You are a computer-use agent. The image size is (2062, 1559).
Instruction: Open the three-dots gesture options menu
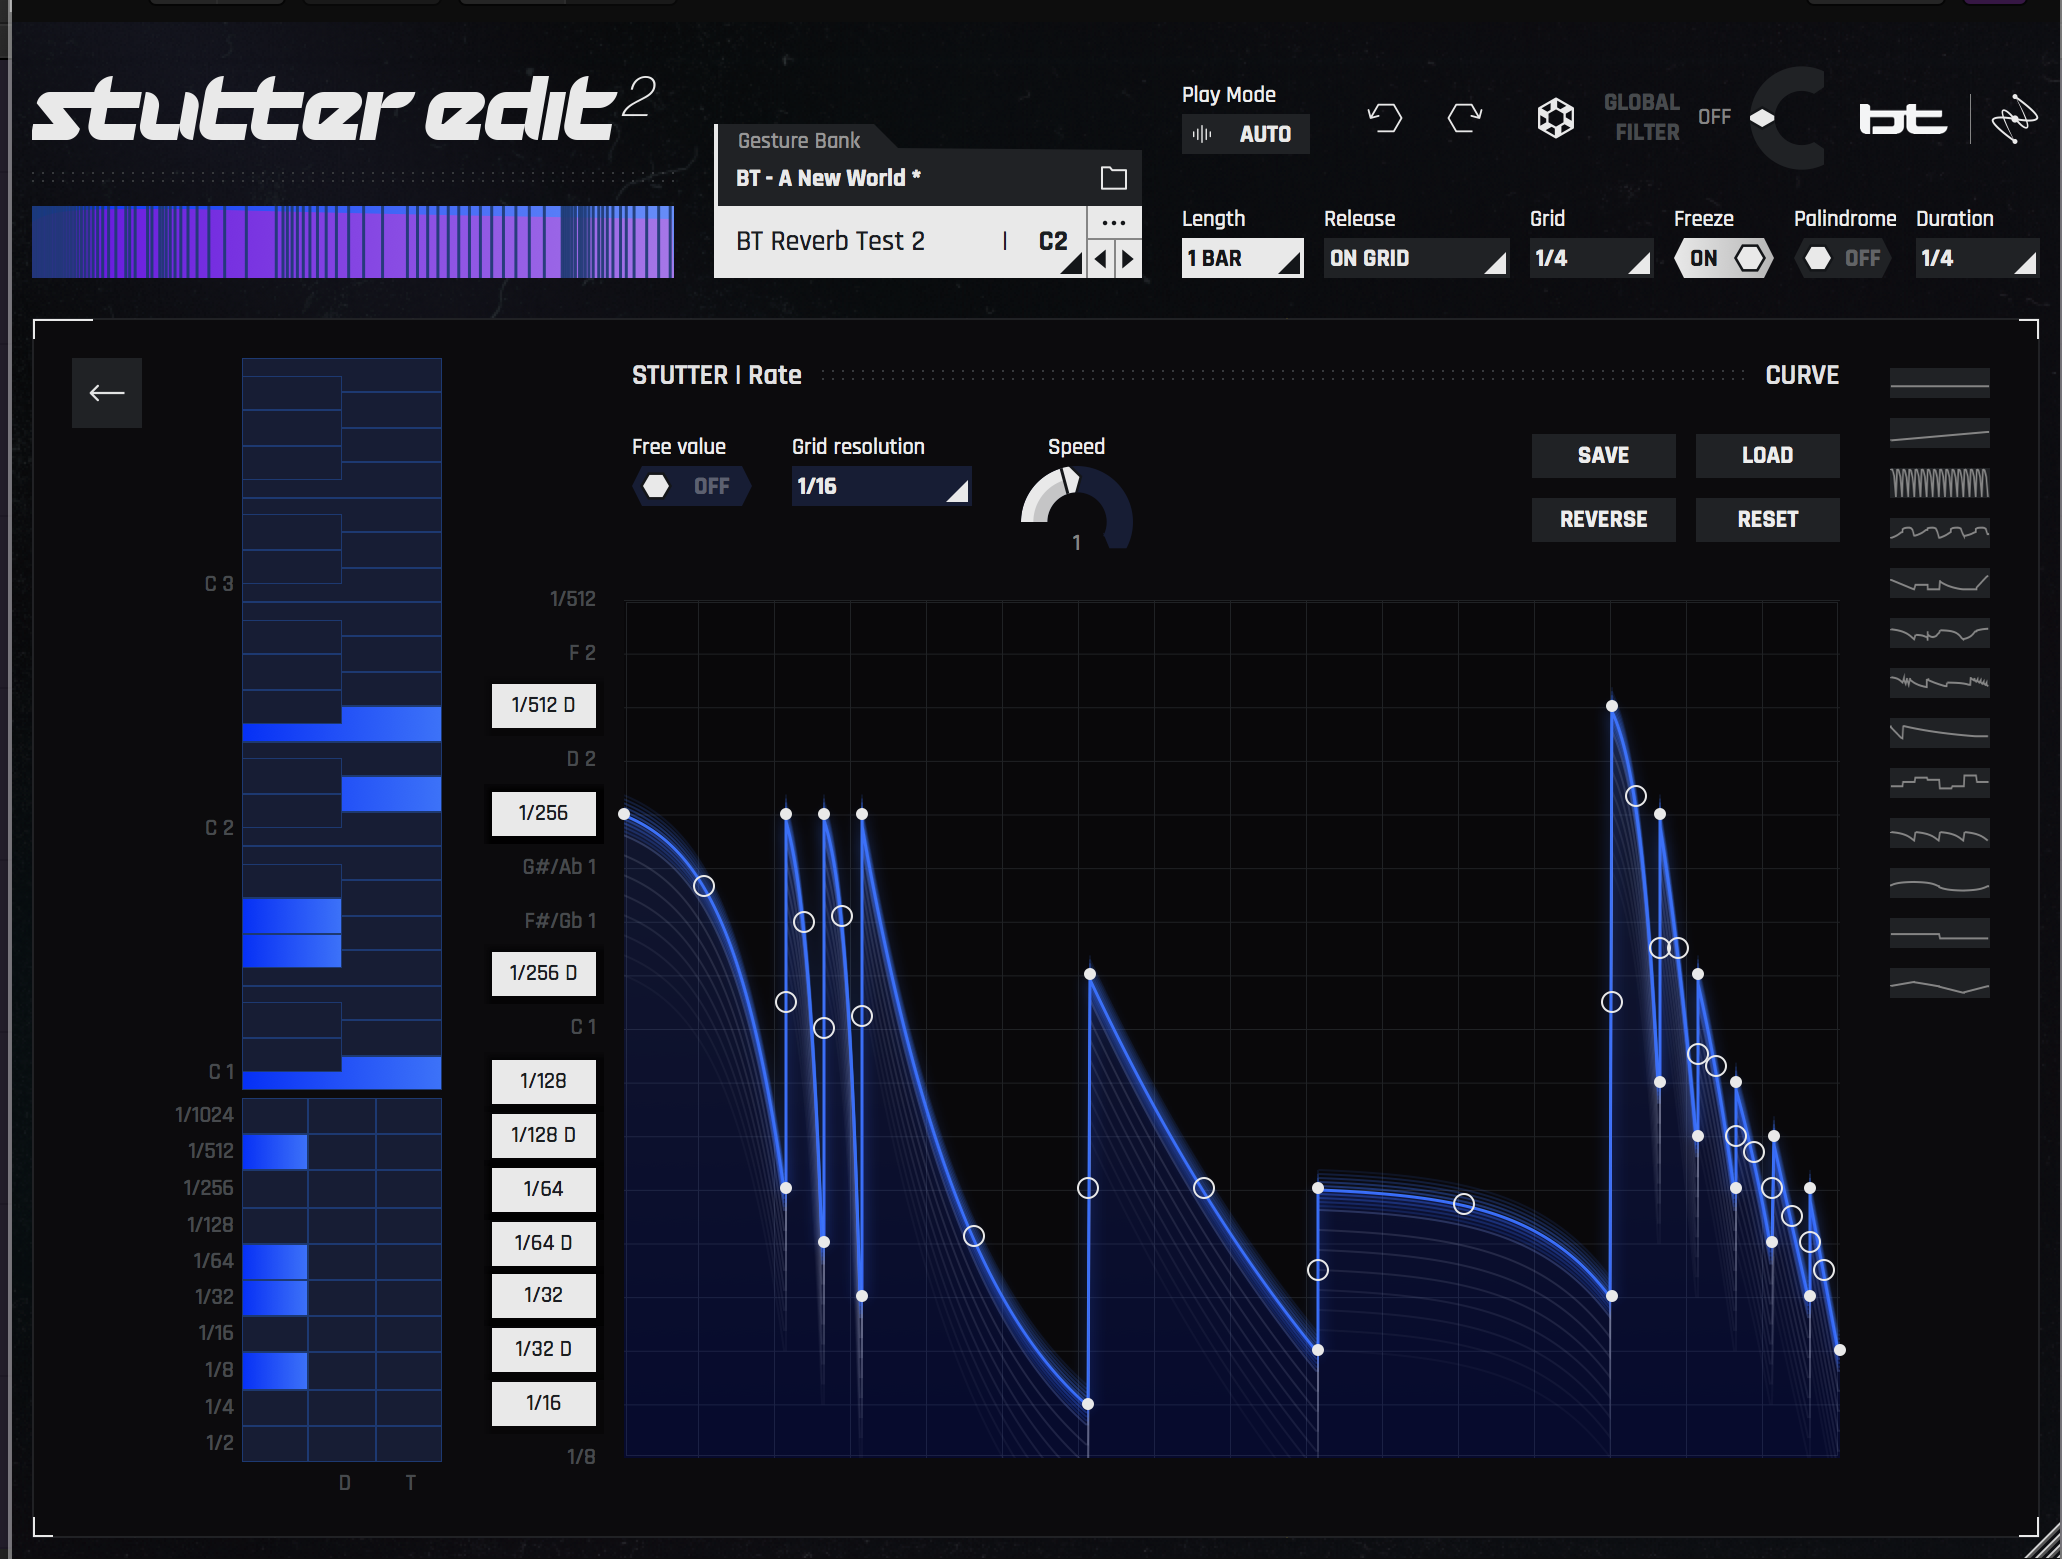(1113, 223)
